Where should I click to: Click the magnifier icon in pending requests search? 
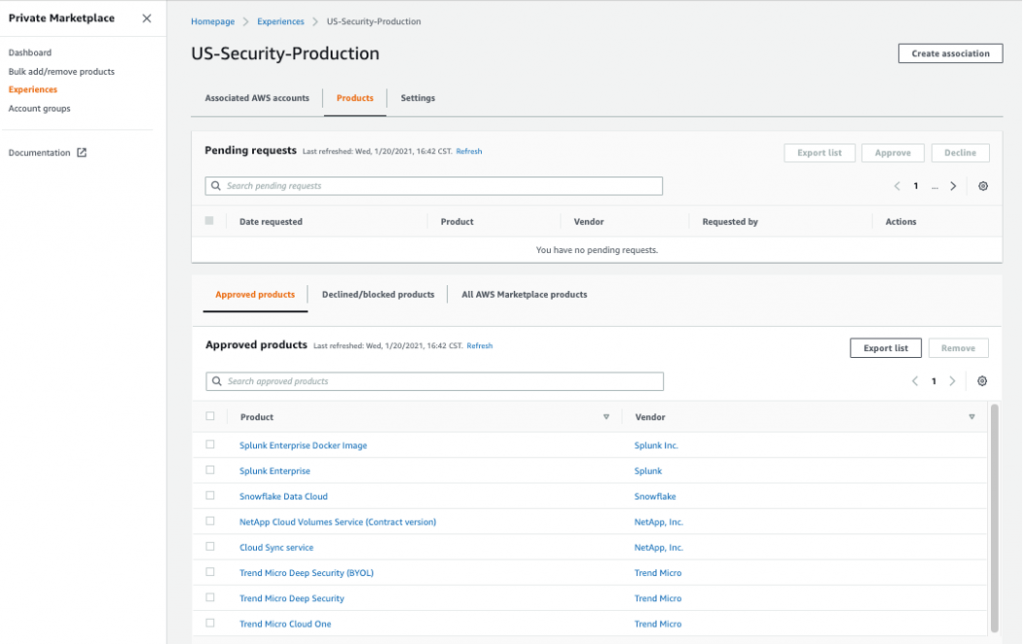click(x=216, y=186)
